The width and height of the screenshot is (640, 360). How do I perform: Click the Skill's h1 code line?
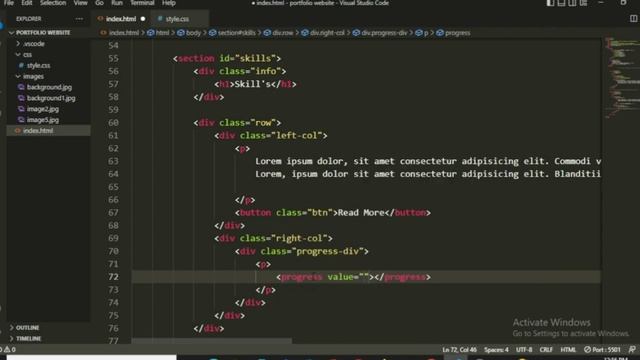pos(256,84)
